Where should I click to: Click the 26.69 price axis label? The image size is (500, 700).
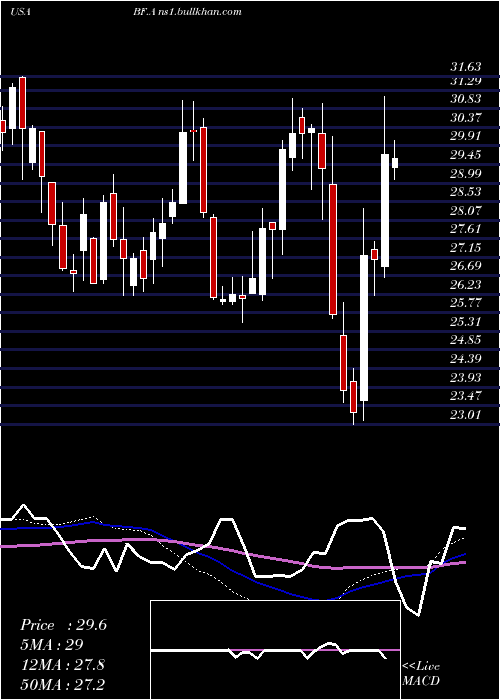(466, 266)
